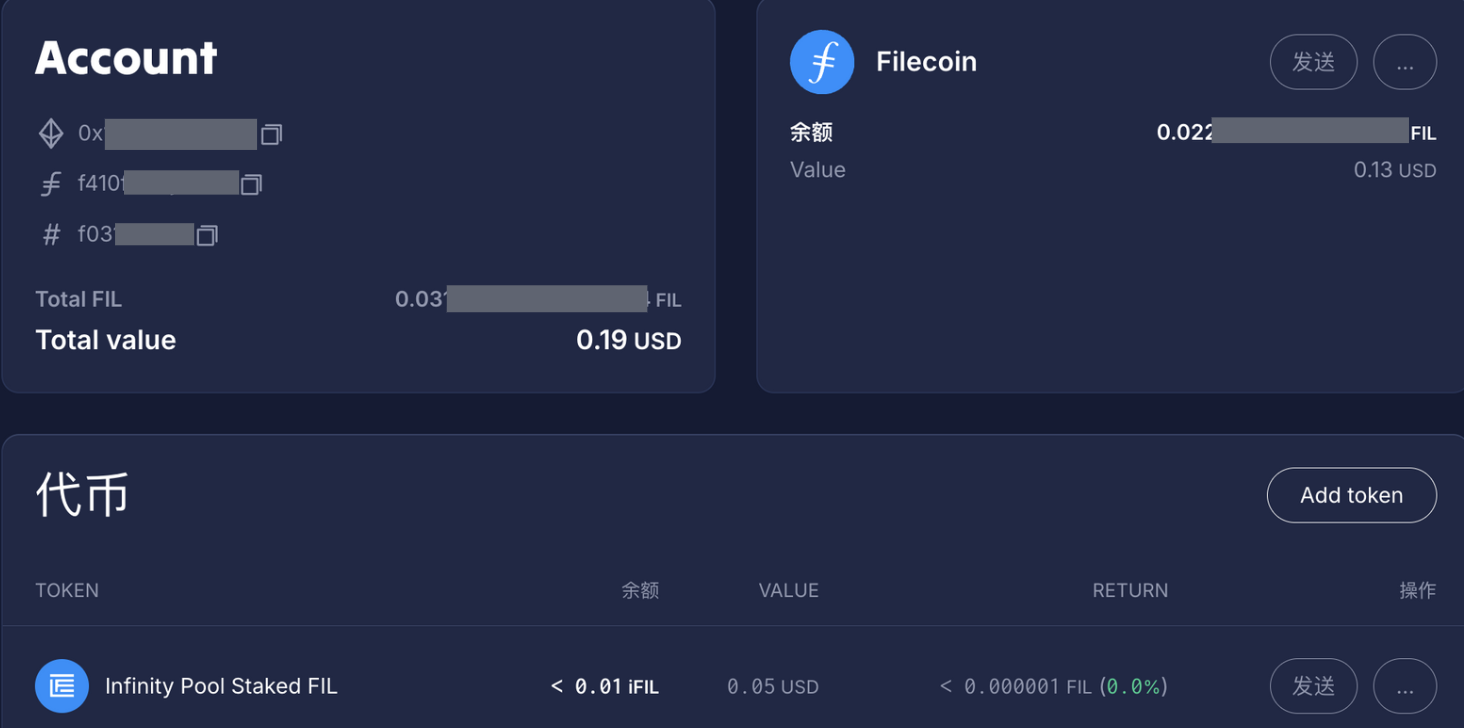
Task: Open the Infinity Pool Staked FIL token details
Action: (x=221, y=686)
